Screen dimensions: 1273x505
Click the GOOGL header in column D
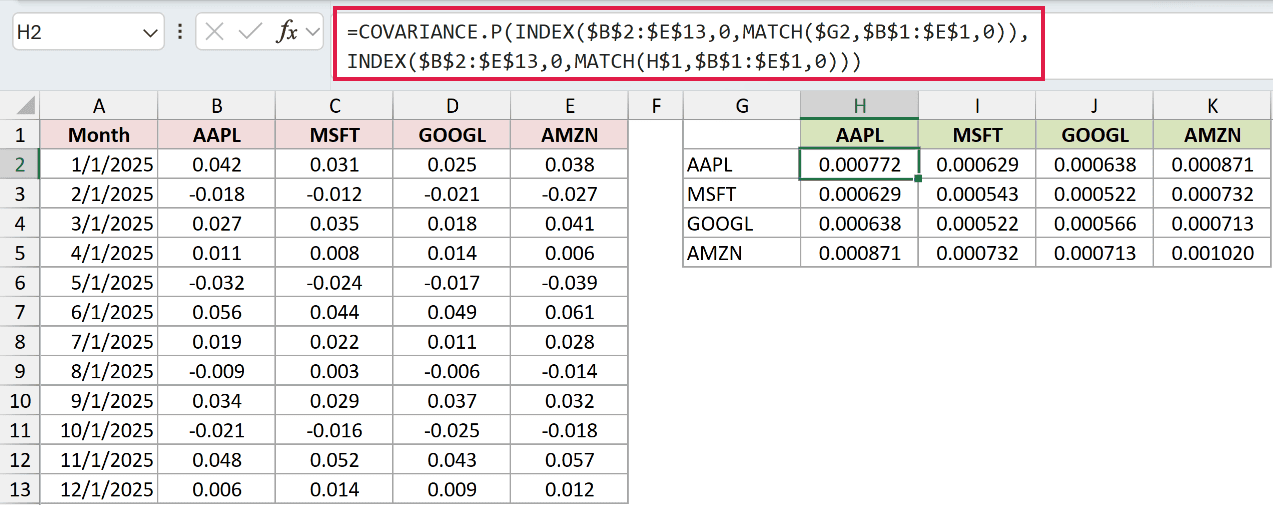(x=452, y=135)
